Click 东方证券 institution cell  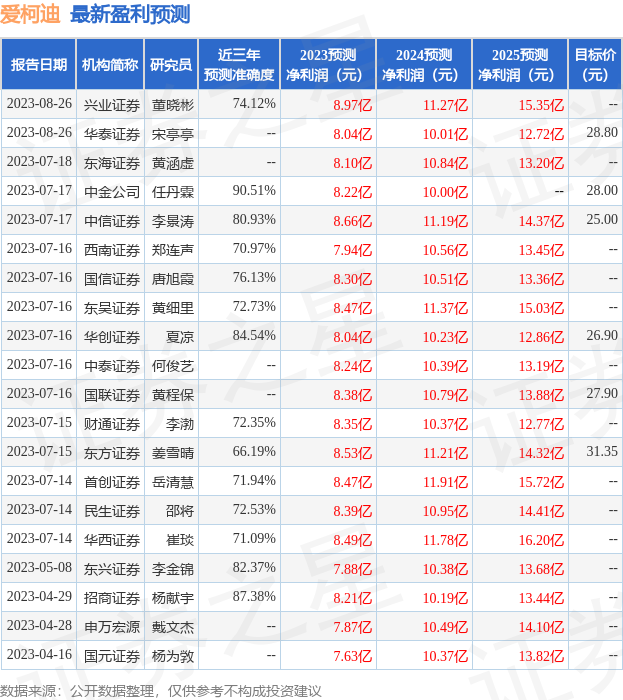click(112, 453)
